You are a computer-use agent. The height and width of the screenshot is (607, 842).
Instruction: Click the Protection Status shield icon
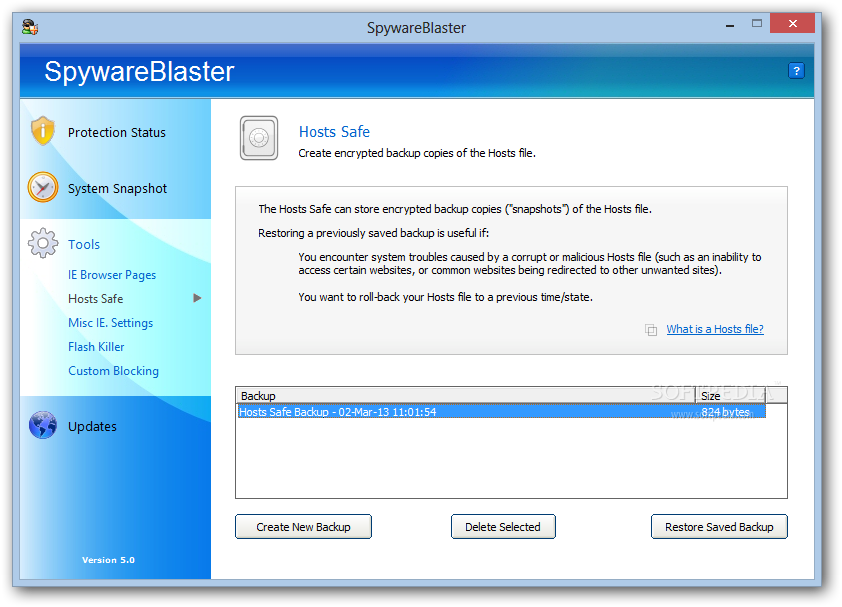(42, 131)
